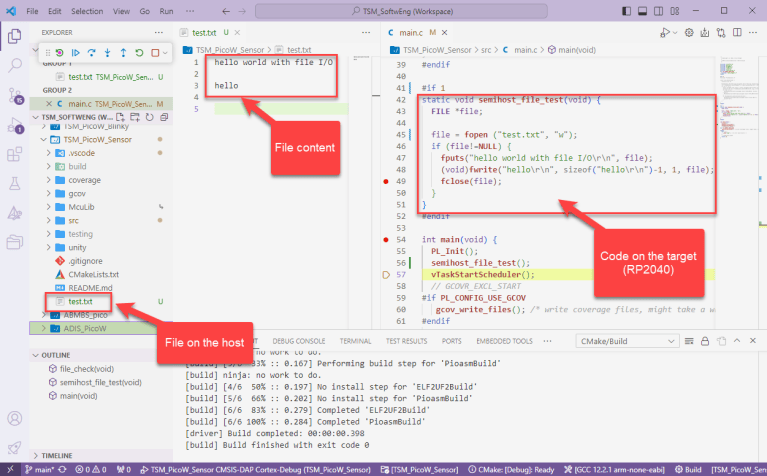Expand the src folder
767x476 pixels.
point(48,221)
